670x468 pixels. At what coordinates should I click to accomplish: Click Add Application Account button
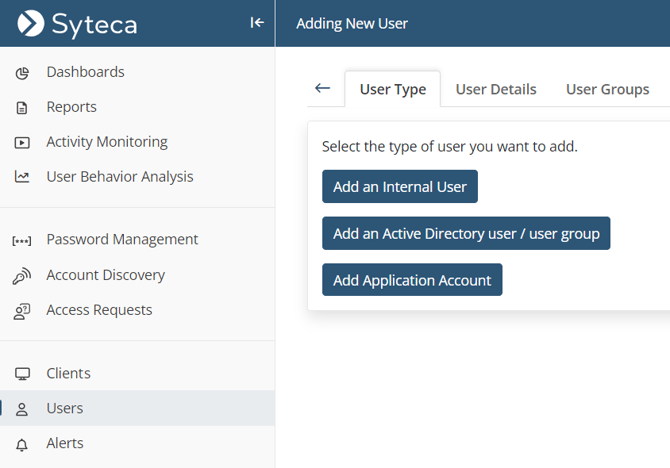pos(412,280)
